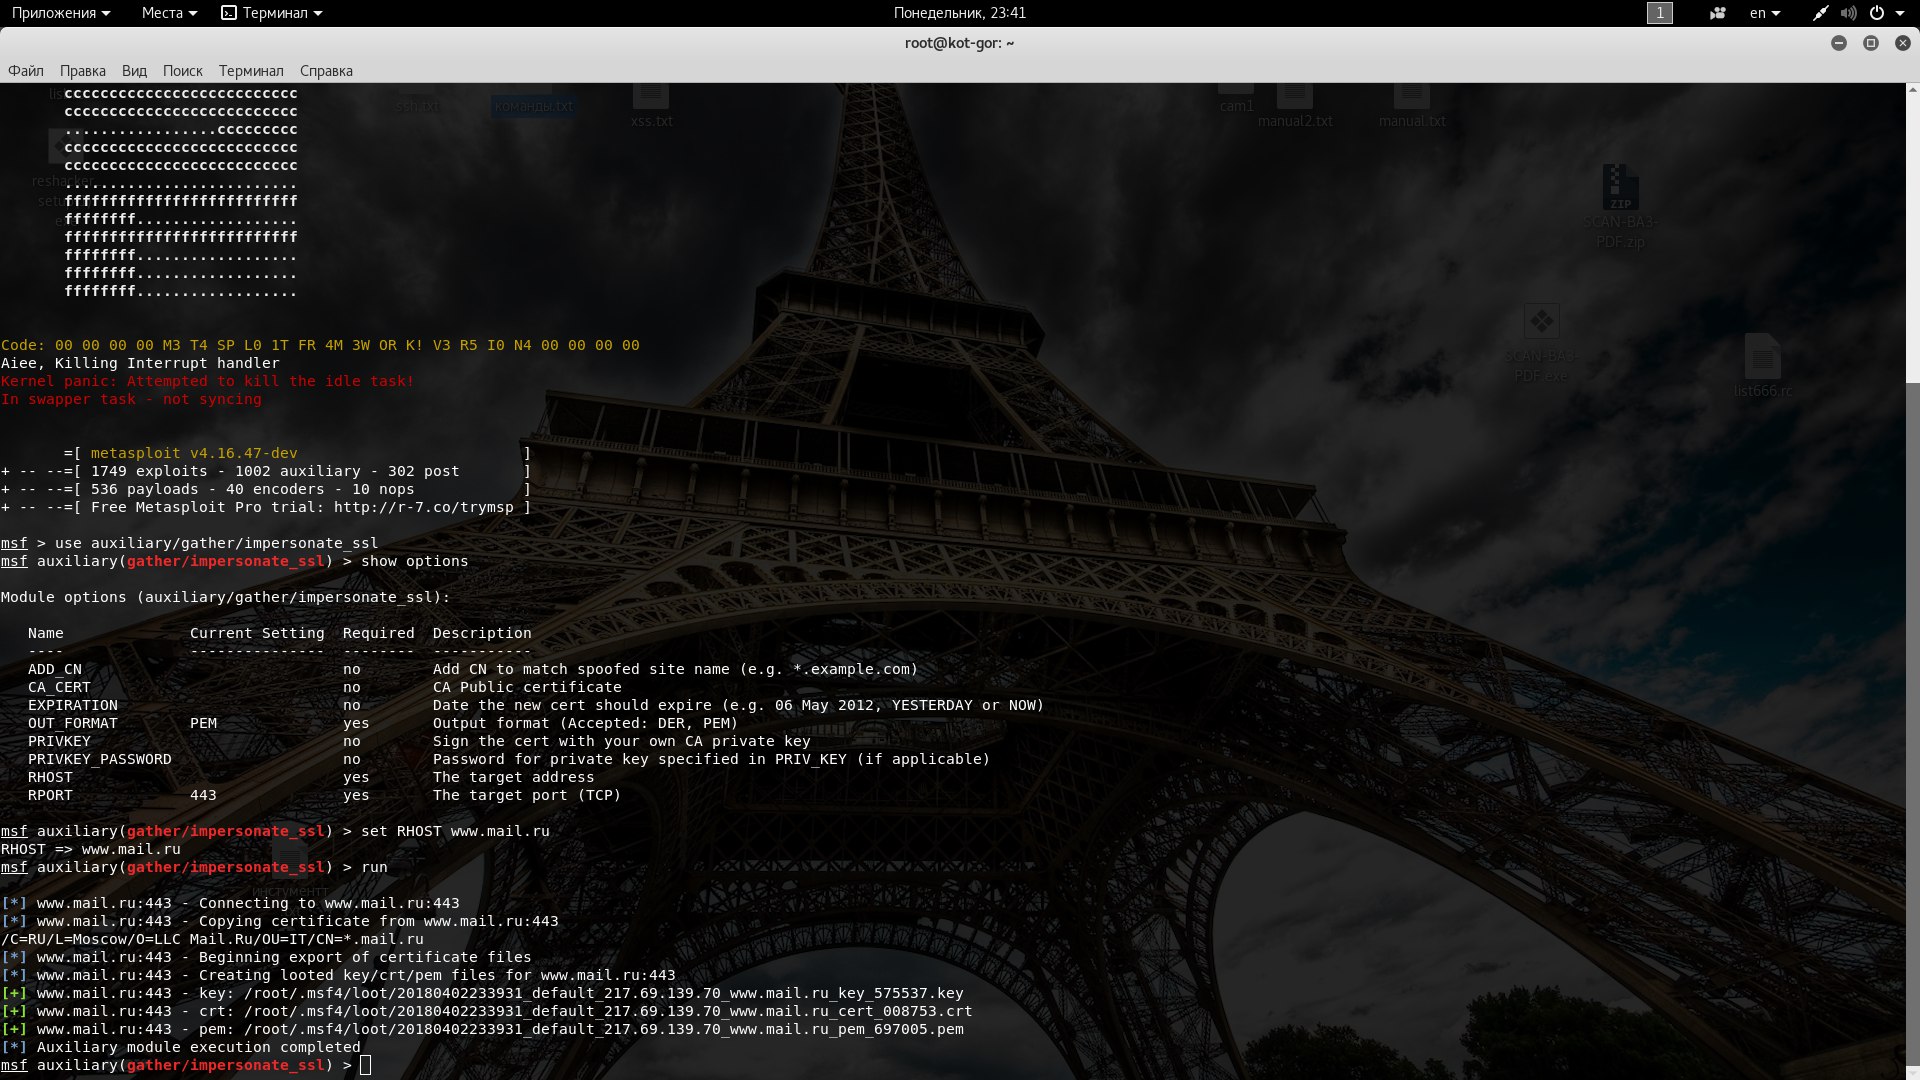Screen dimensions: 1920x1080
Task: Click the power icon in top panel
Action: tap(1877, 13)
